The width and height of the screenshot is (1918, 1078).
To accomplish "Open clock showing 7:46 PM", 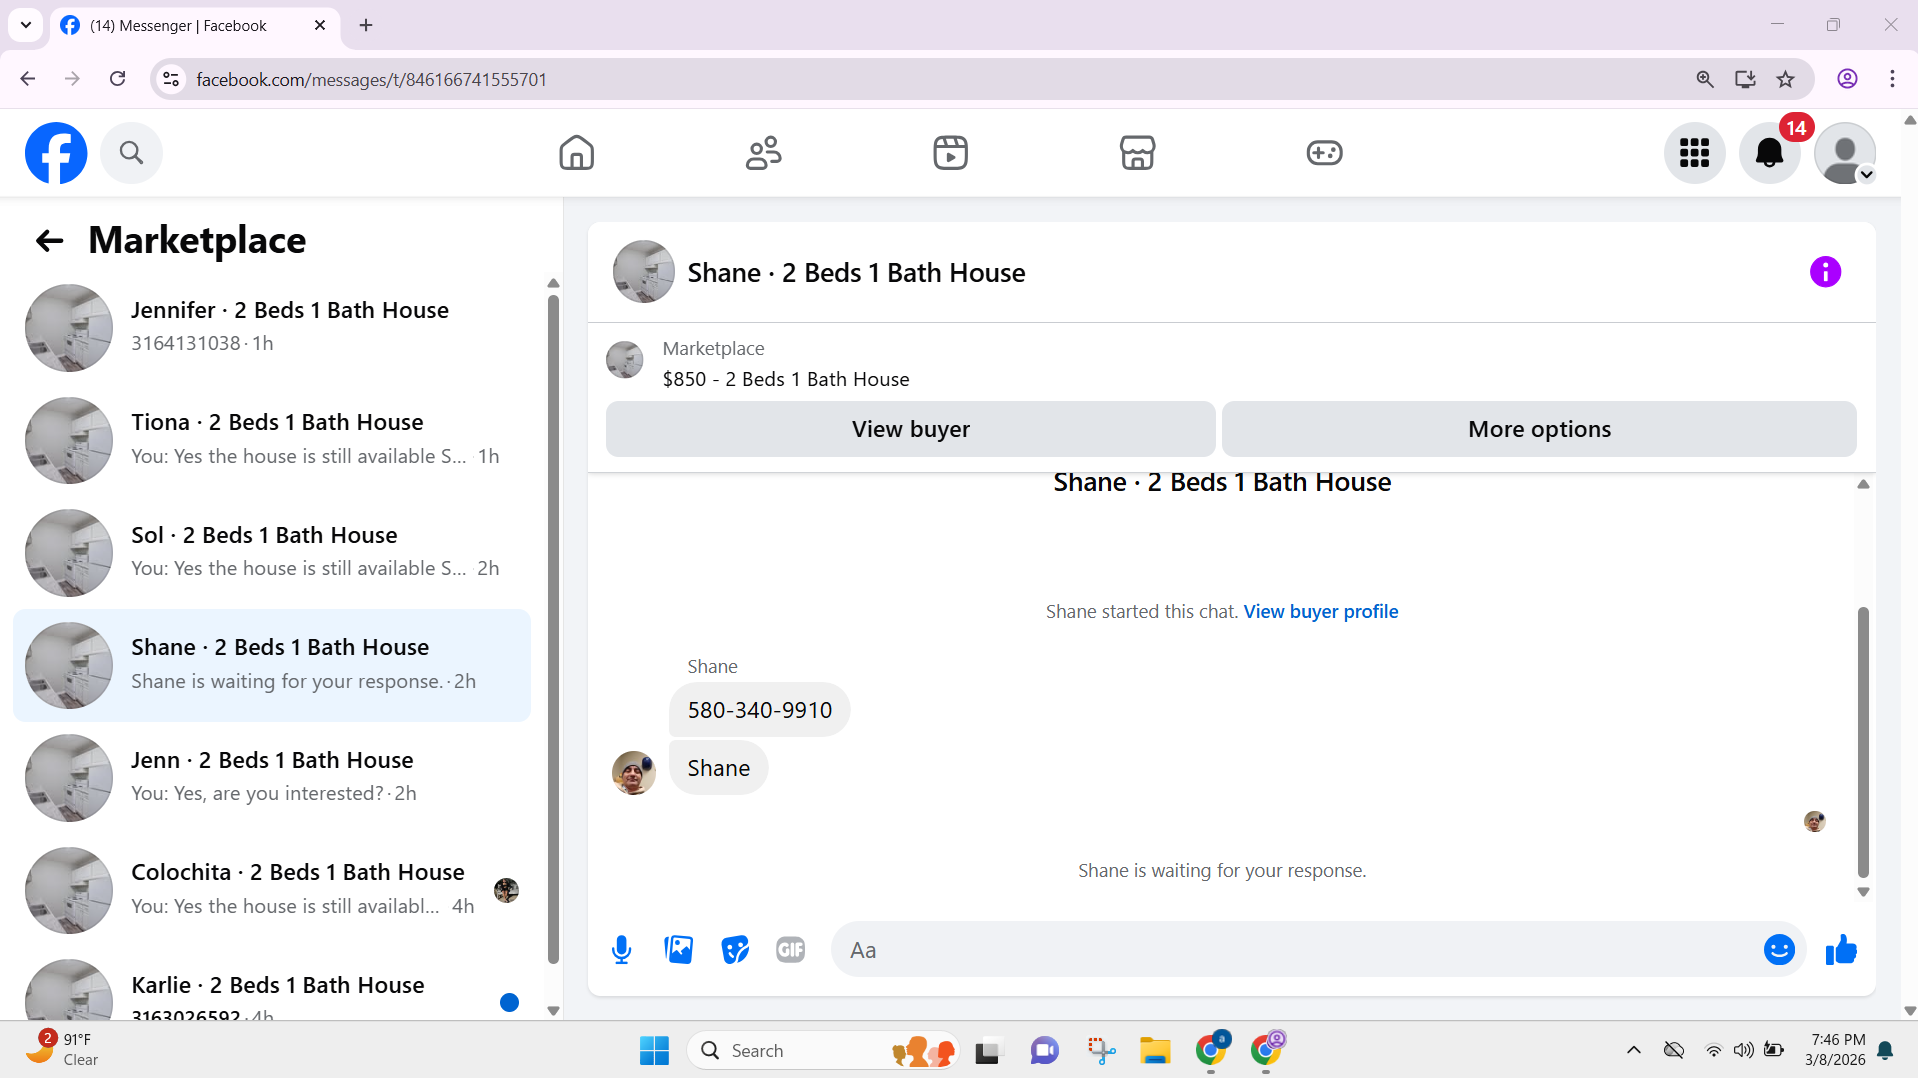I will tap(1835, 1050).
